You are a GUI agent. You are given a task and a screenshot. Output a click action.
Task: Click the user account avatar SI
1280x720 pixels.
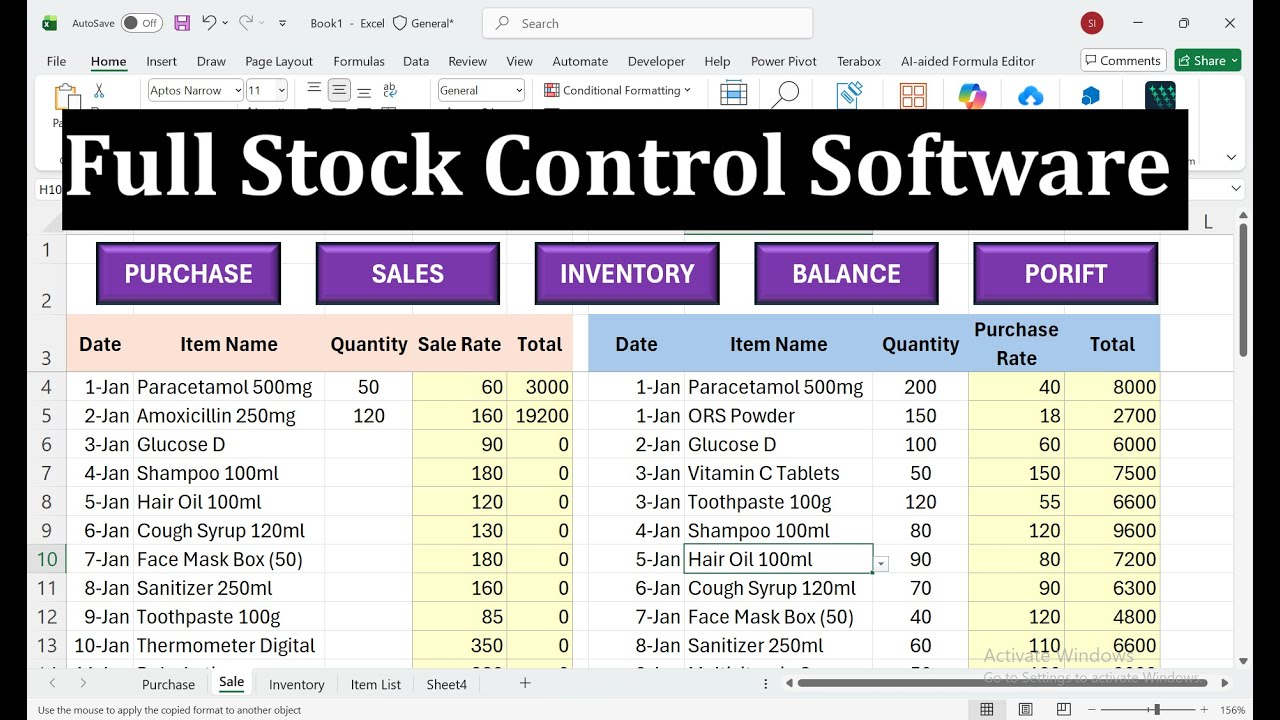(1092, 23)
